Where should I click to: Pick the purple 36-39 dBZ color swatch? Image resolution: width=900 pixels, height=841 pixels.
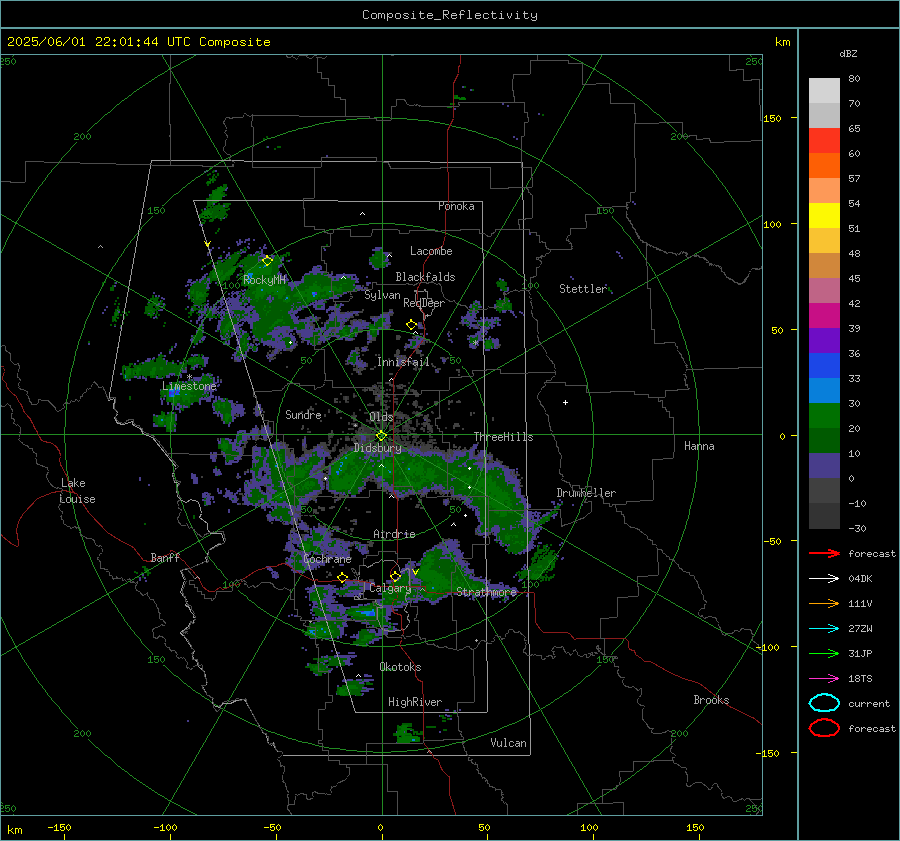[x=824, y=341]
